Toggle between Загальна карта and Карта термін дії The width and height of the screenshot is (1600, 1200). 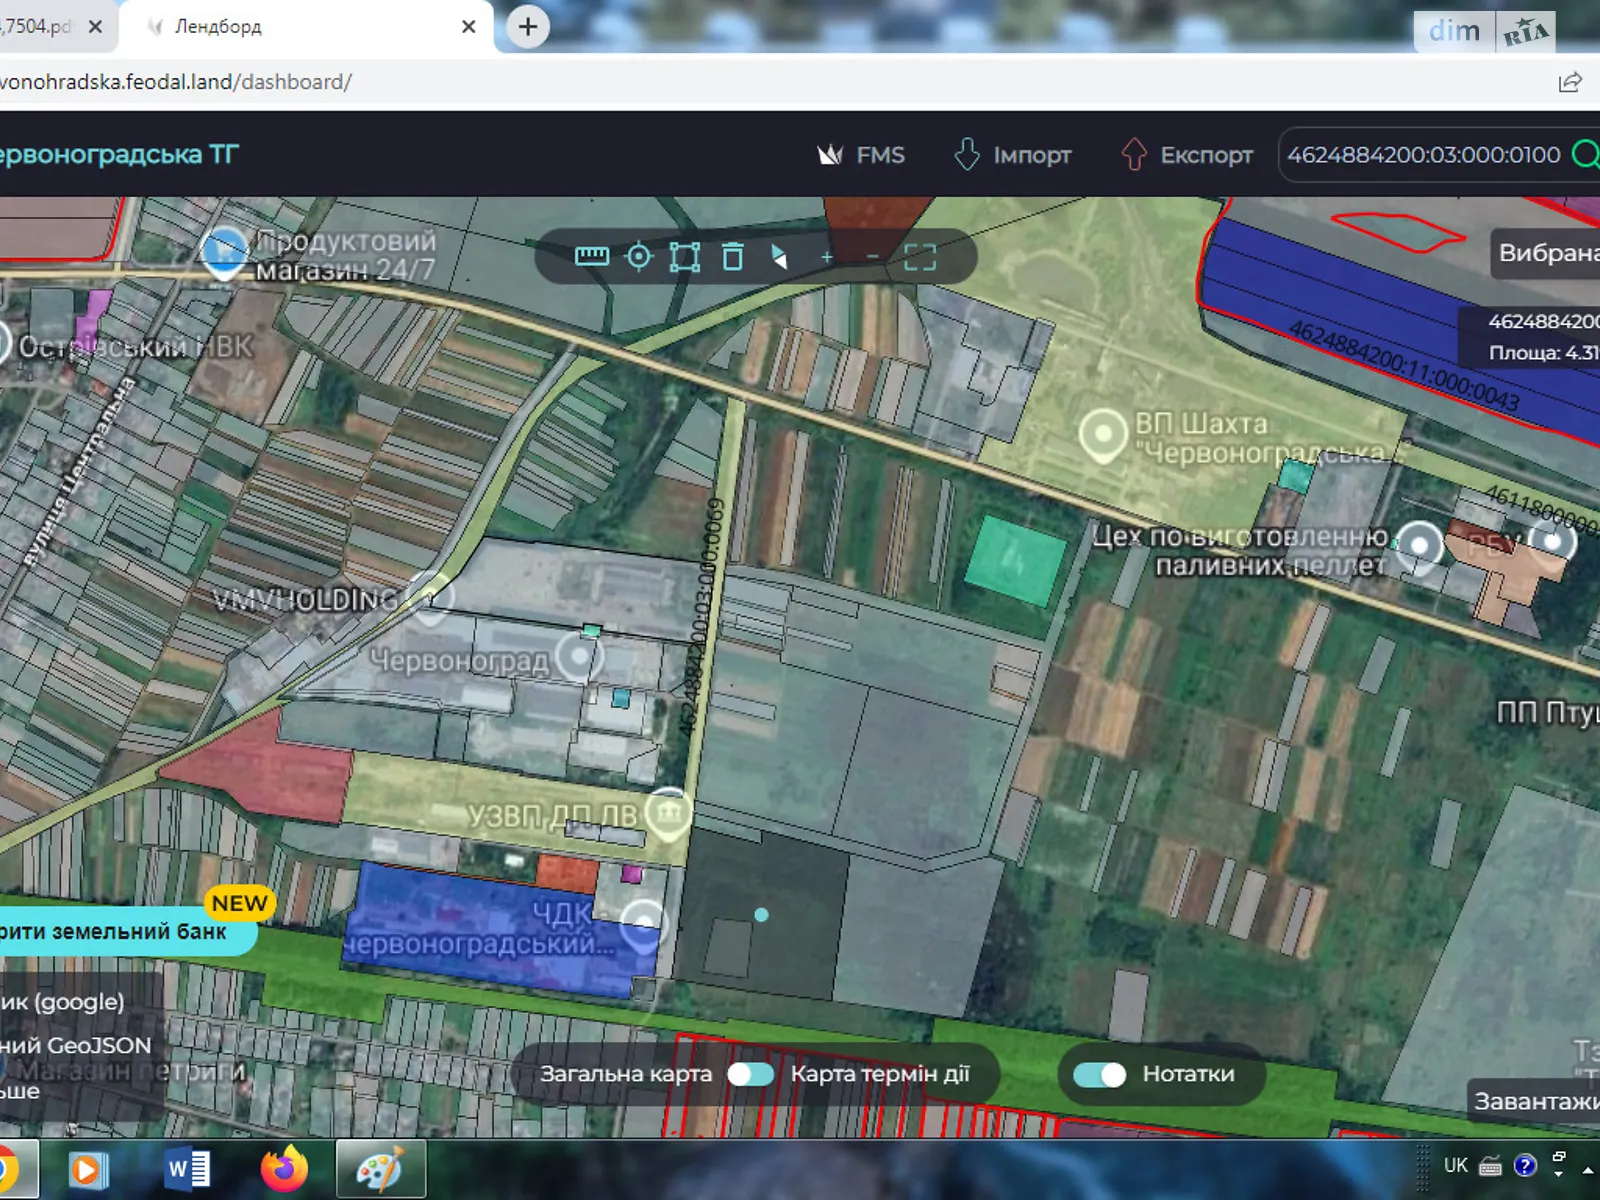pos(750,1074)
